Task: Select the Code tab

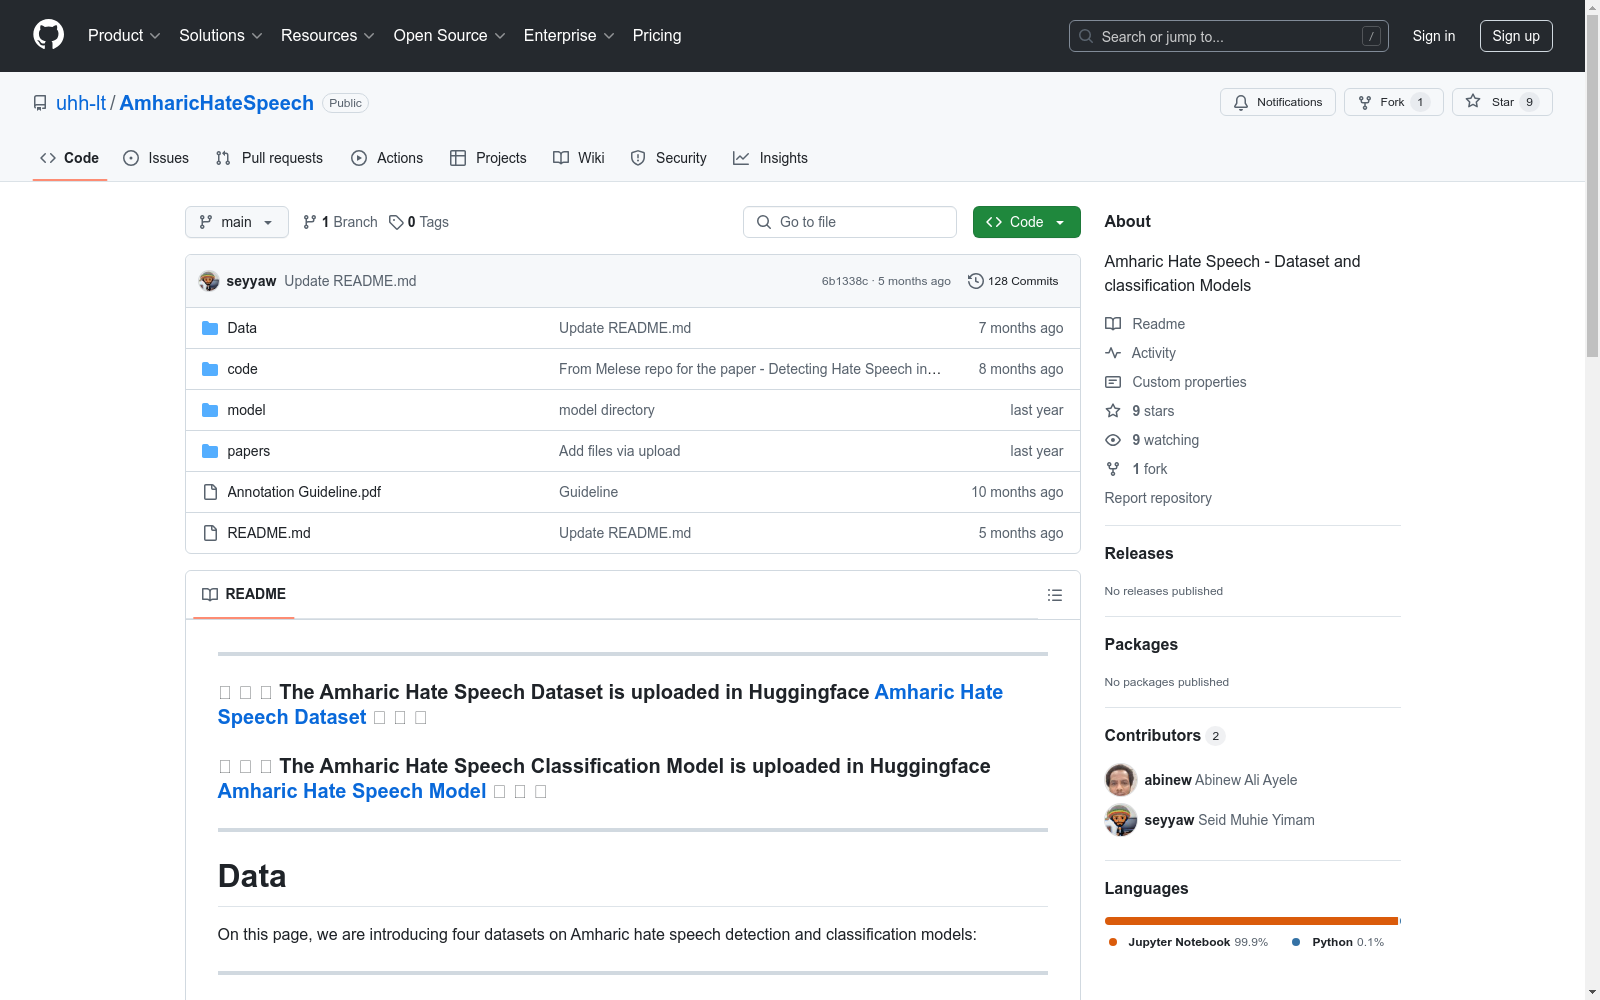Action: pyautogui.click(x=70, y=158)
